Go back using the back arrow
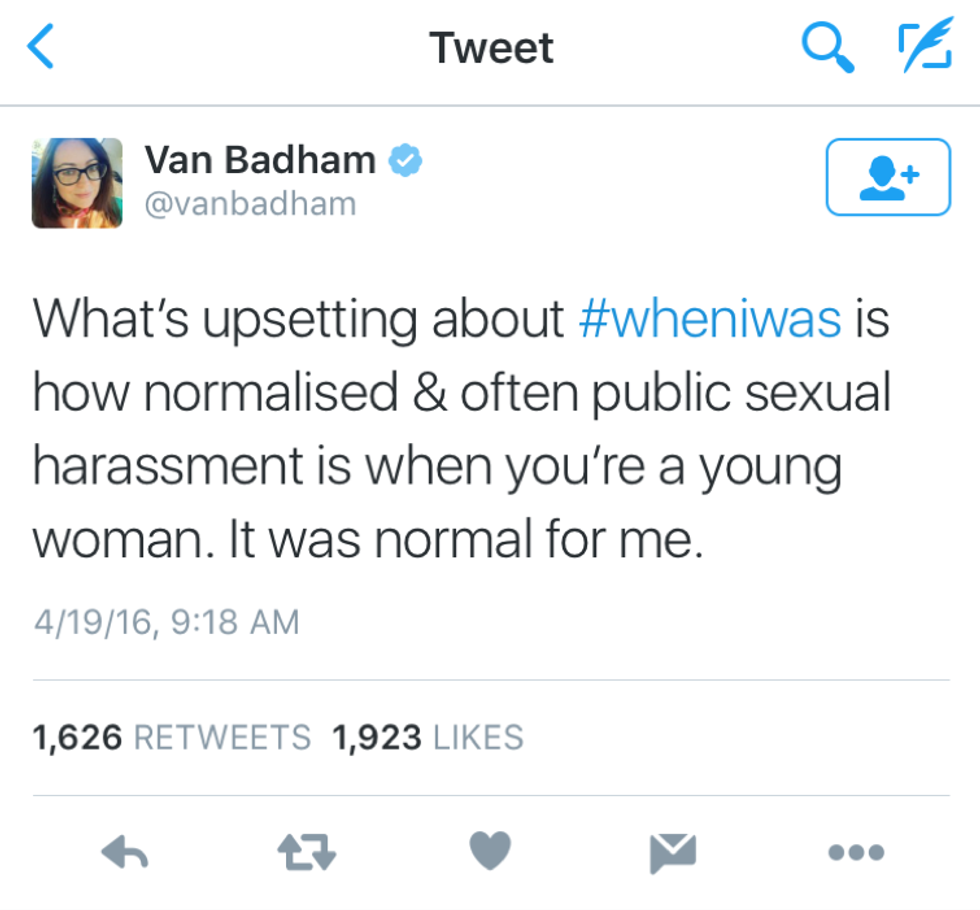The height and width of the screenshot is (910, 980). pos(40,47)
